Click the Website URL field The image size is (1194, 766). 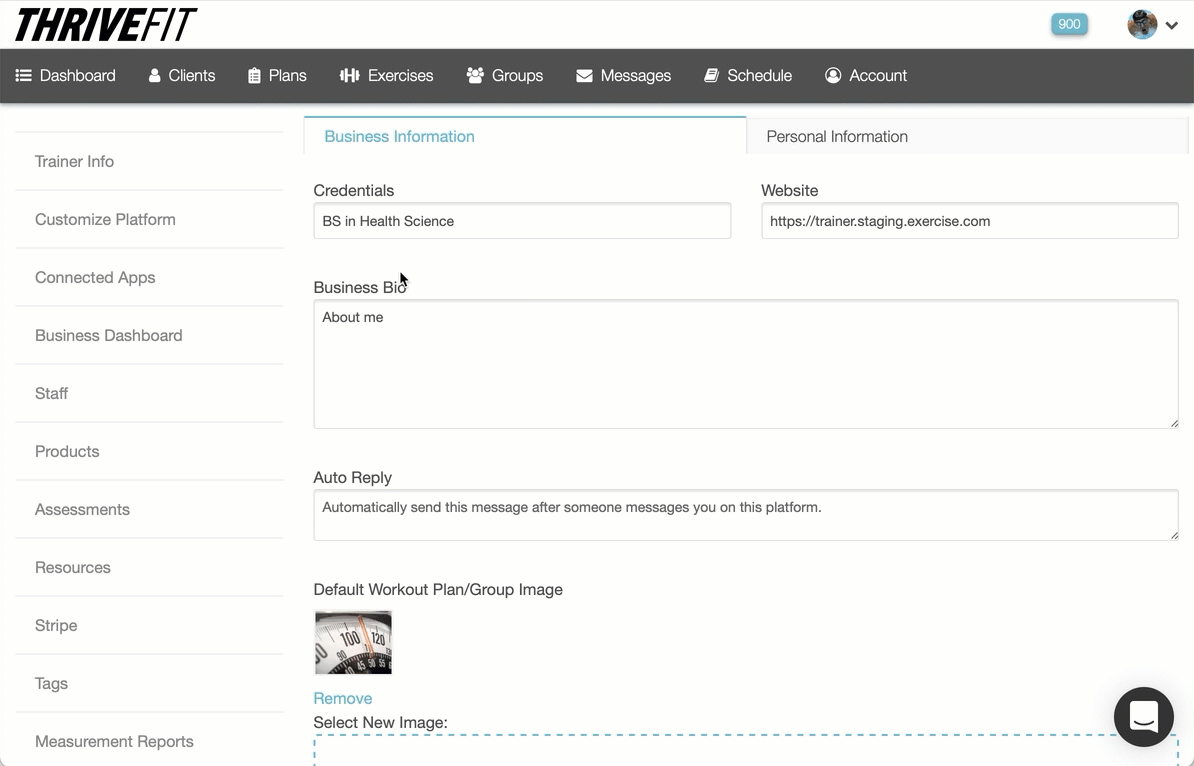[x=969, y=221]
